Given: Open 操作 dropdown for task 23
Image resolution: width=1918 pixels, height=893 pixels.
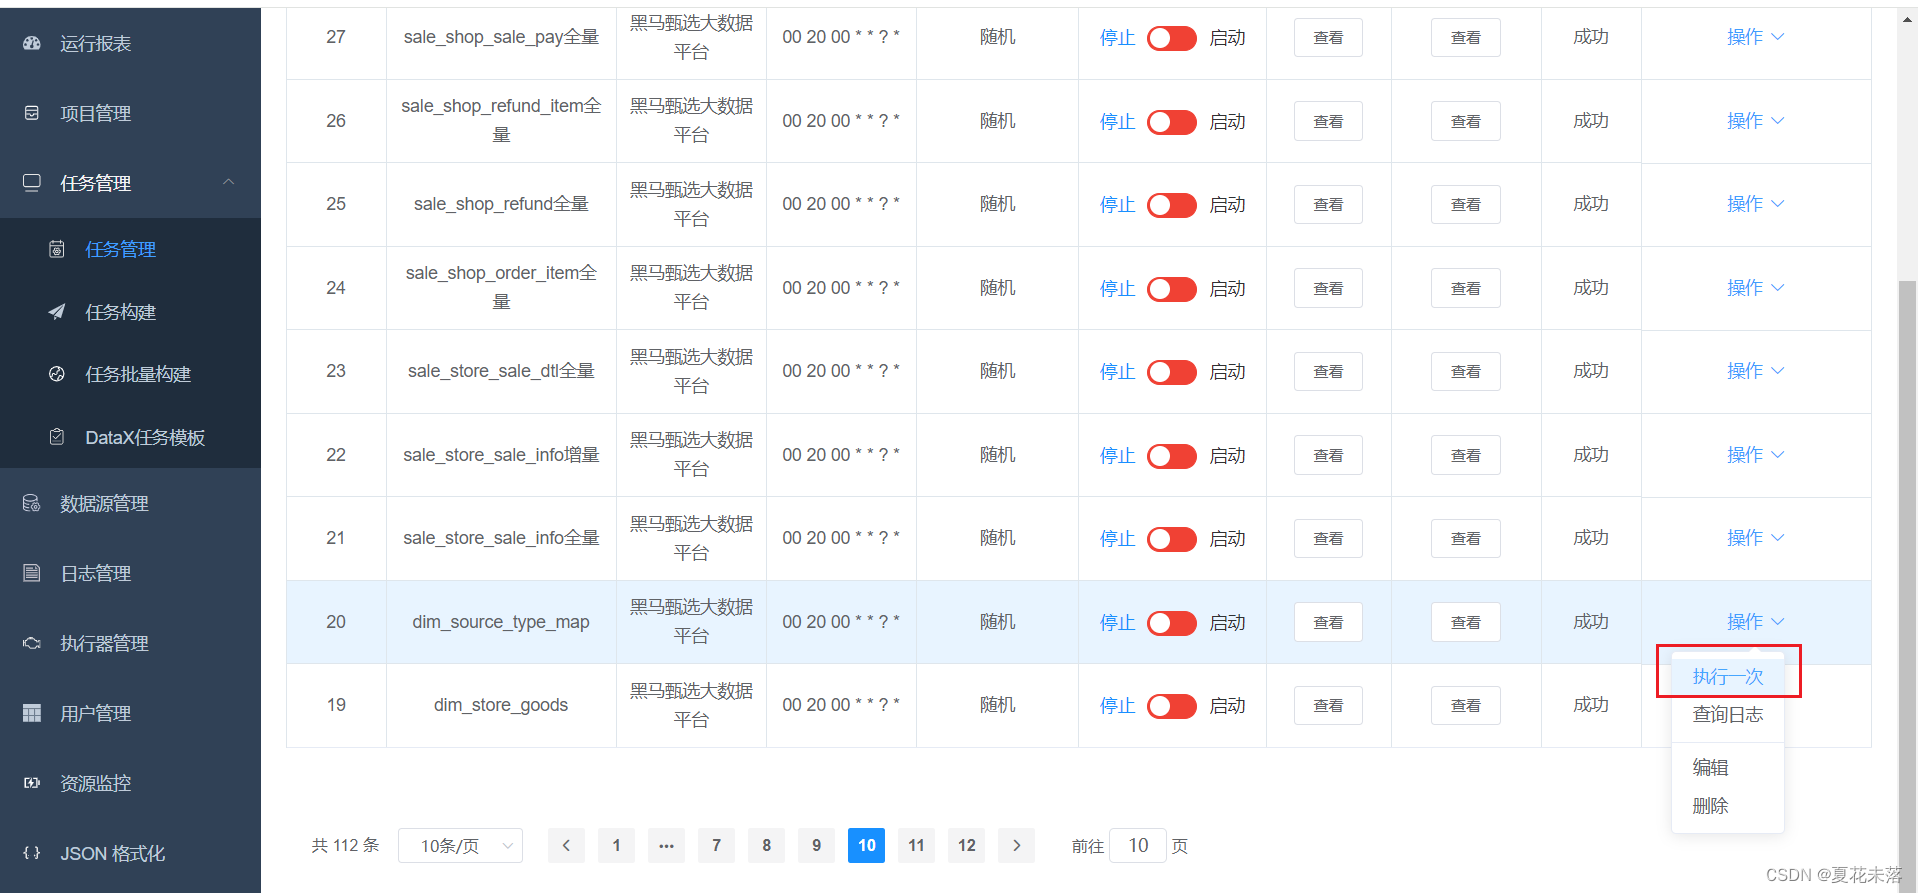Looking at the screenshot, I should pyautogui.click(x=1755, y=371).
